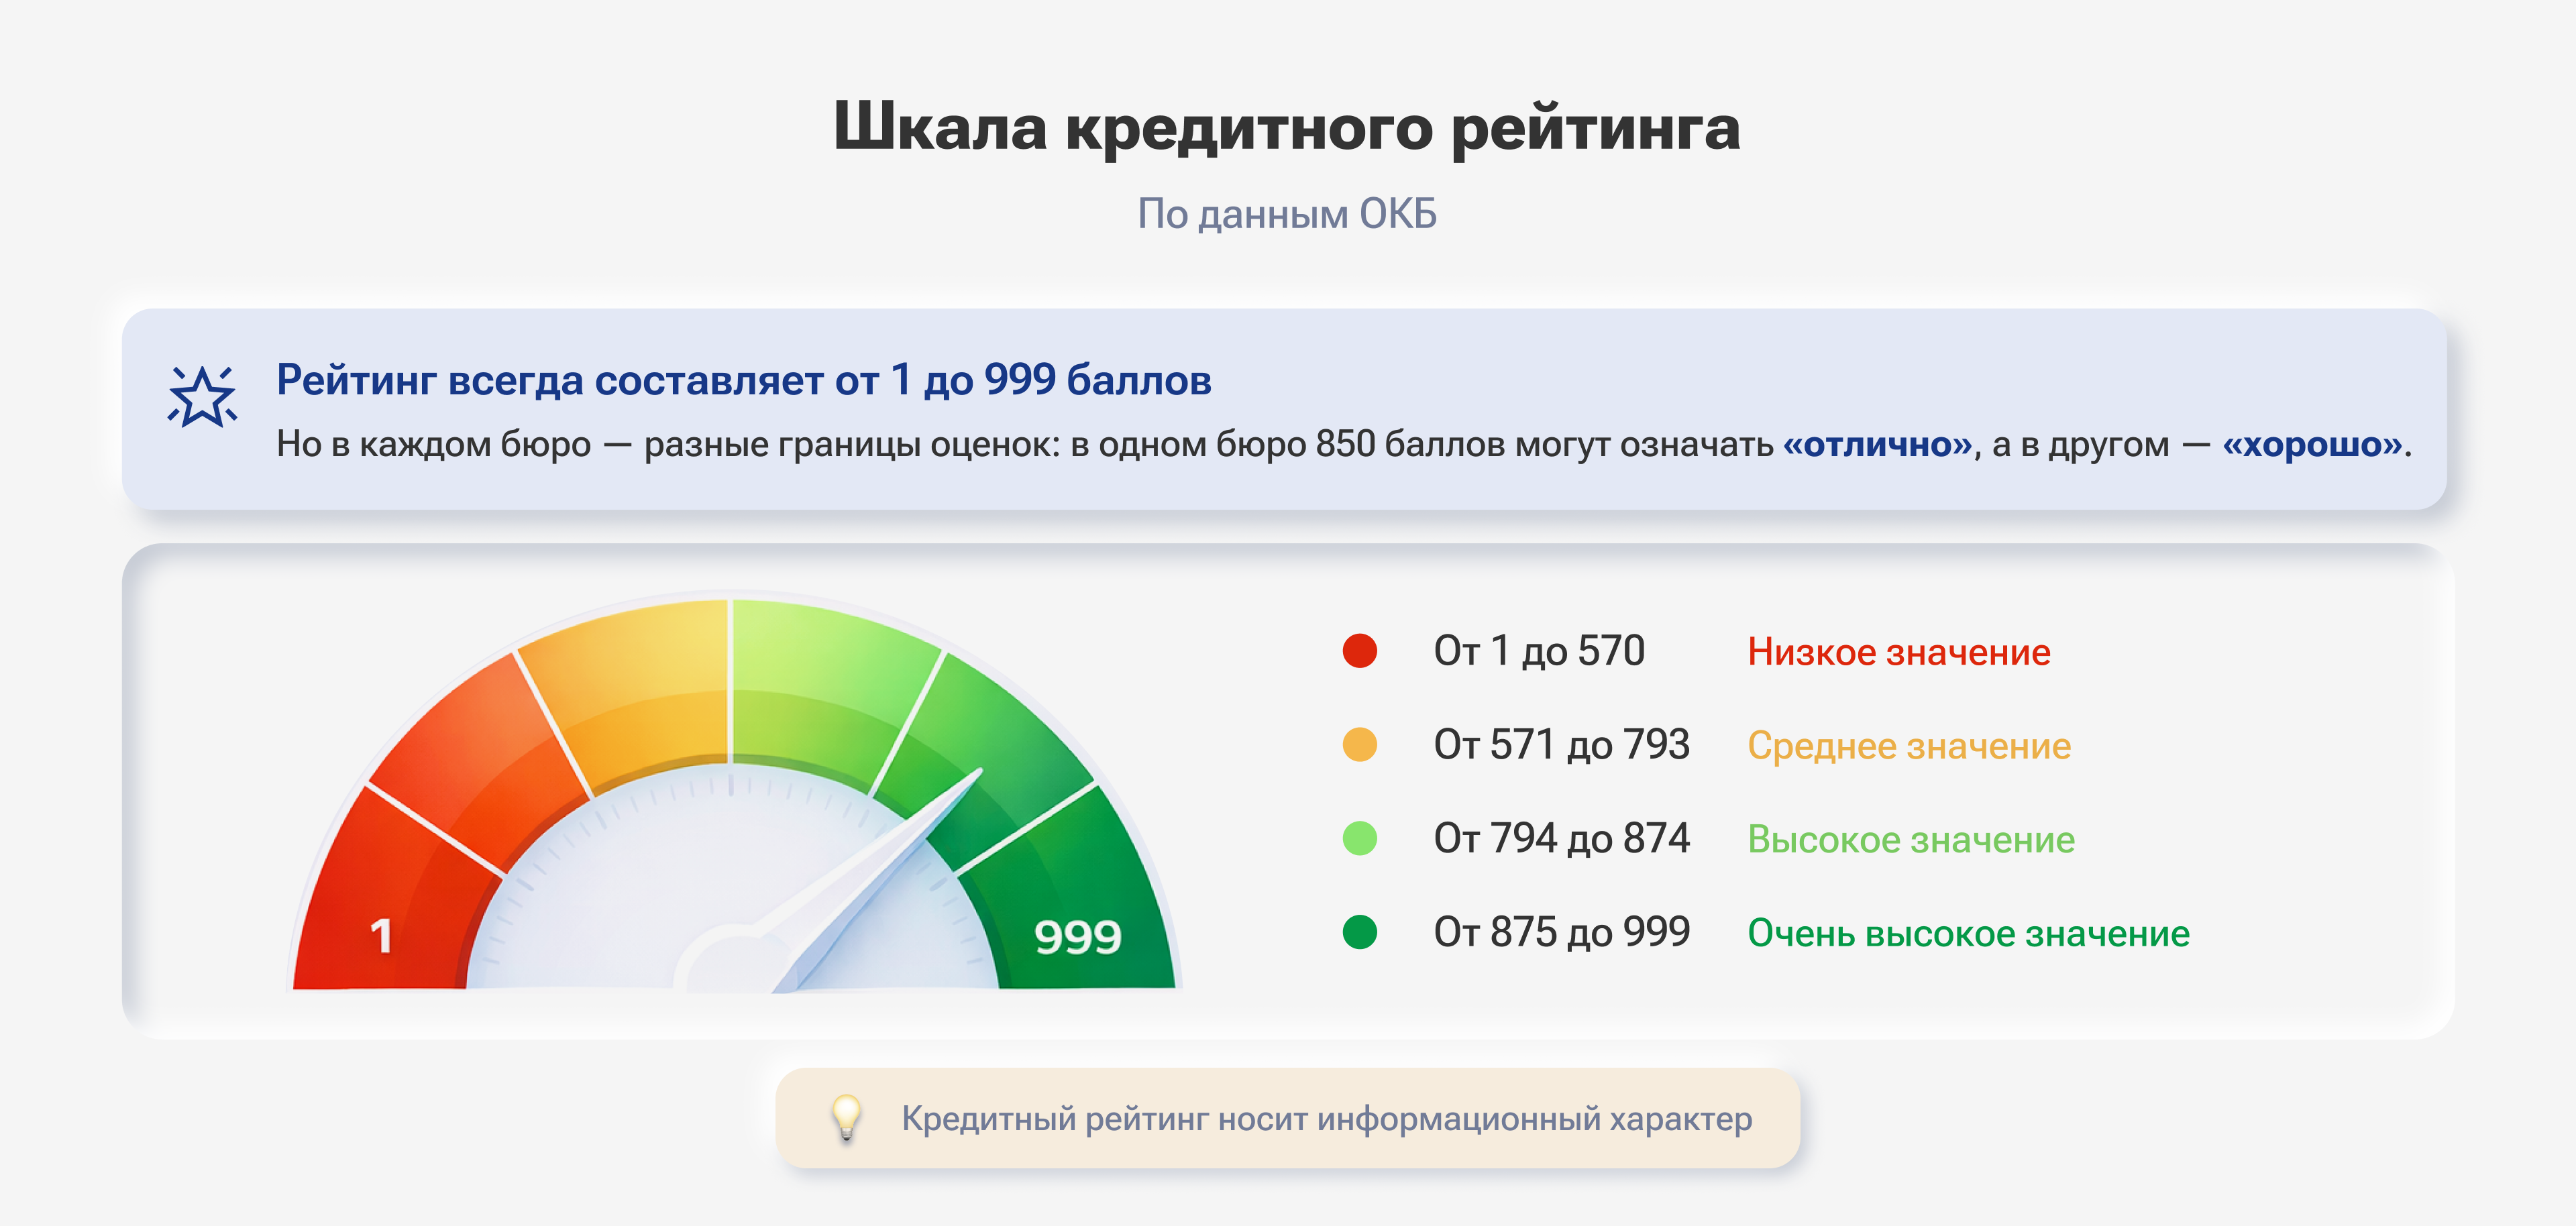Click the dark green legend dot
The image size is (2576, 1226).
coord(1359,932)
